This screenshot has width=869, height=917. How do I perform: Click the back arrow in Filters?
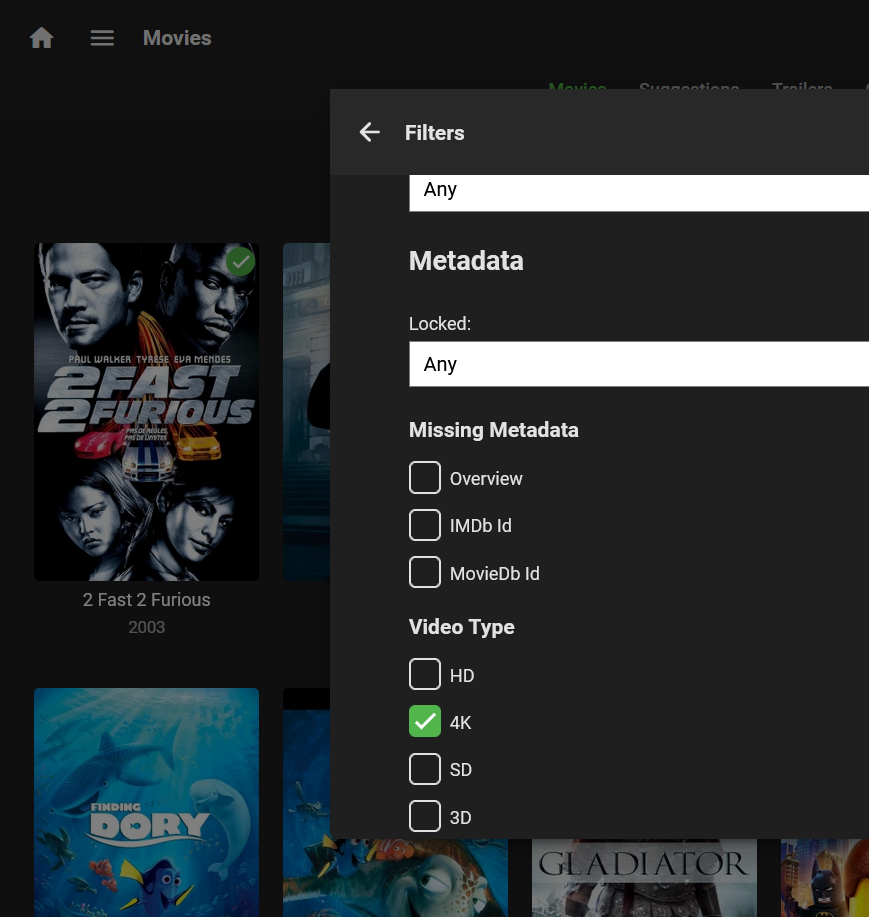click(x=370, y=132)
